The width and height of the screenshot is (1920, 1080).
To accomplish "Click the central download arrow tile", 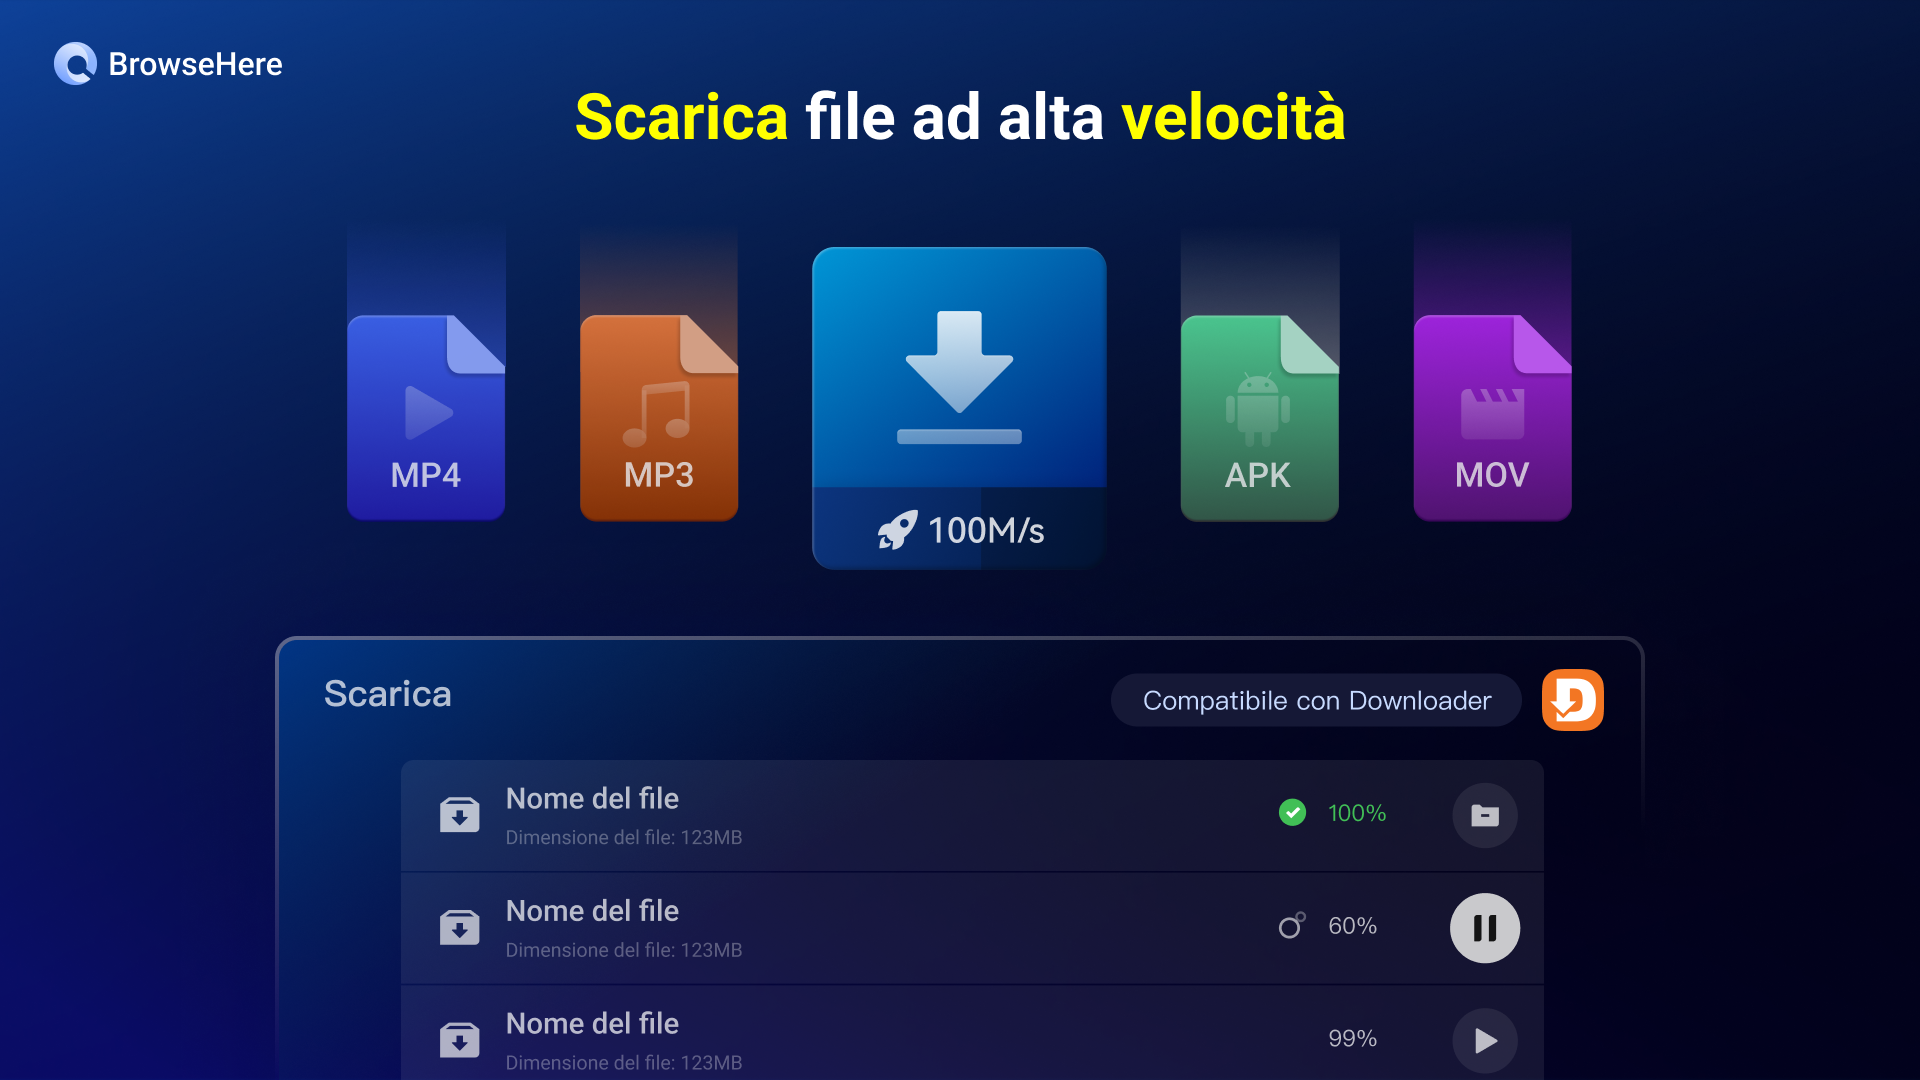I will (959, 408).
